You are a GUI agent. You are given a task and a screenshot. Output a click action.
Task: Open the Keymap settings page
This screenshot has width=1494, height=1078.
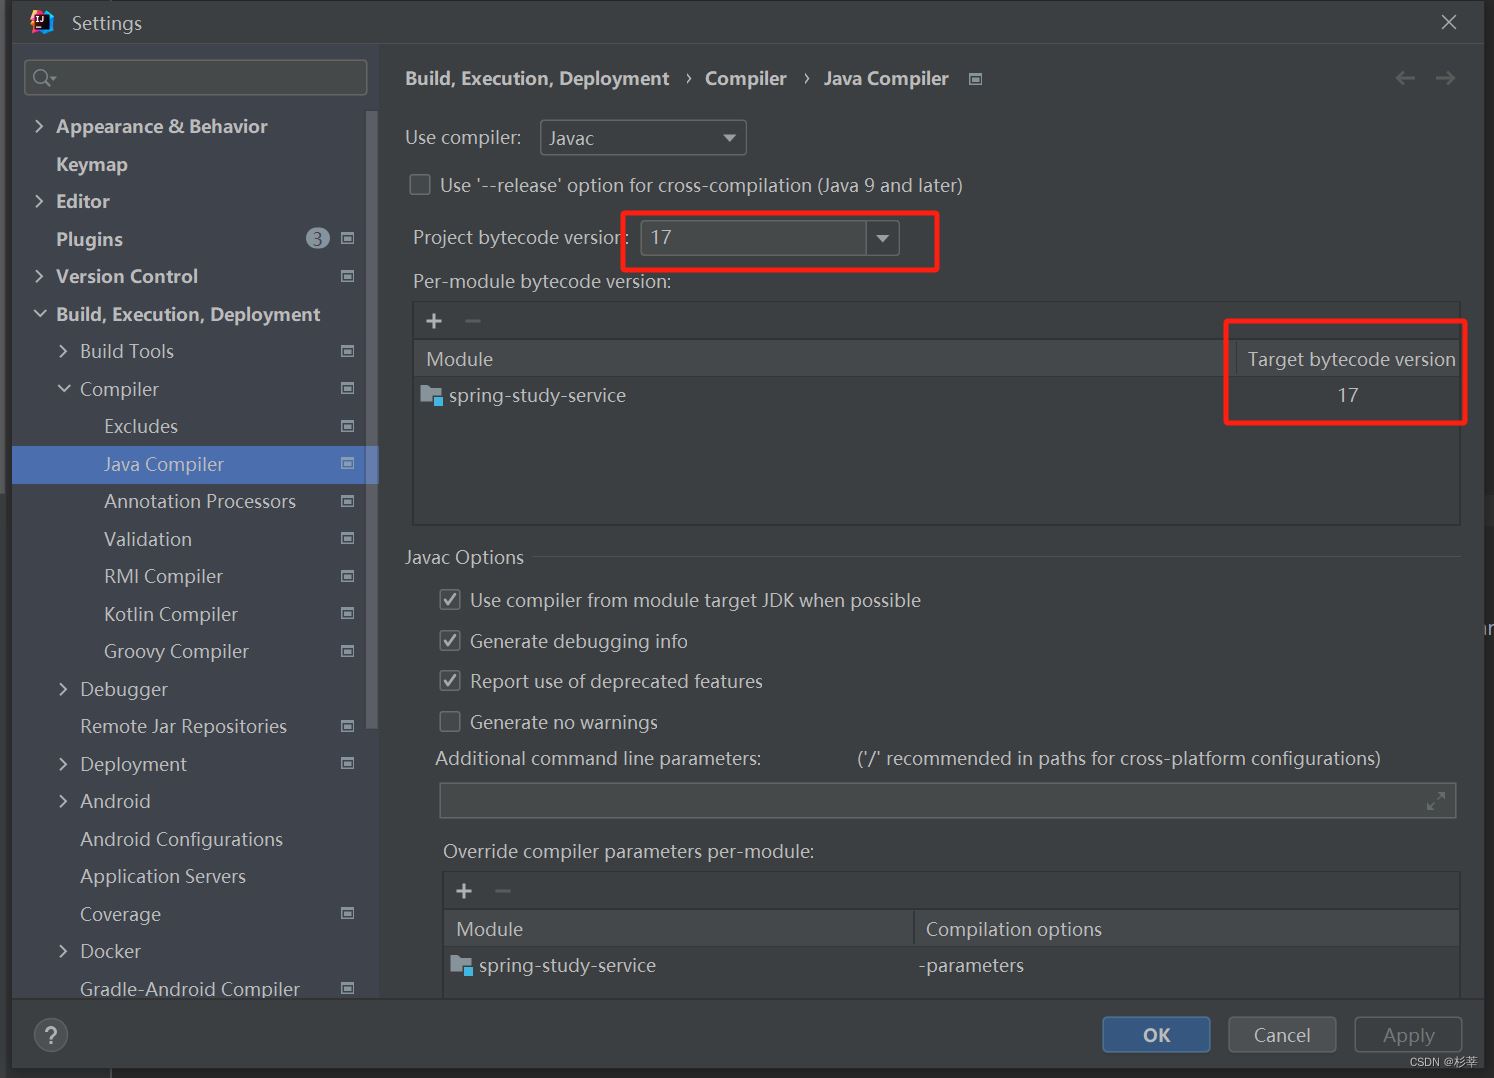click(92, 164)
